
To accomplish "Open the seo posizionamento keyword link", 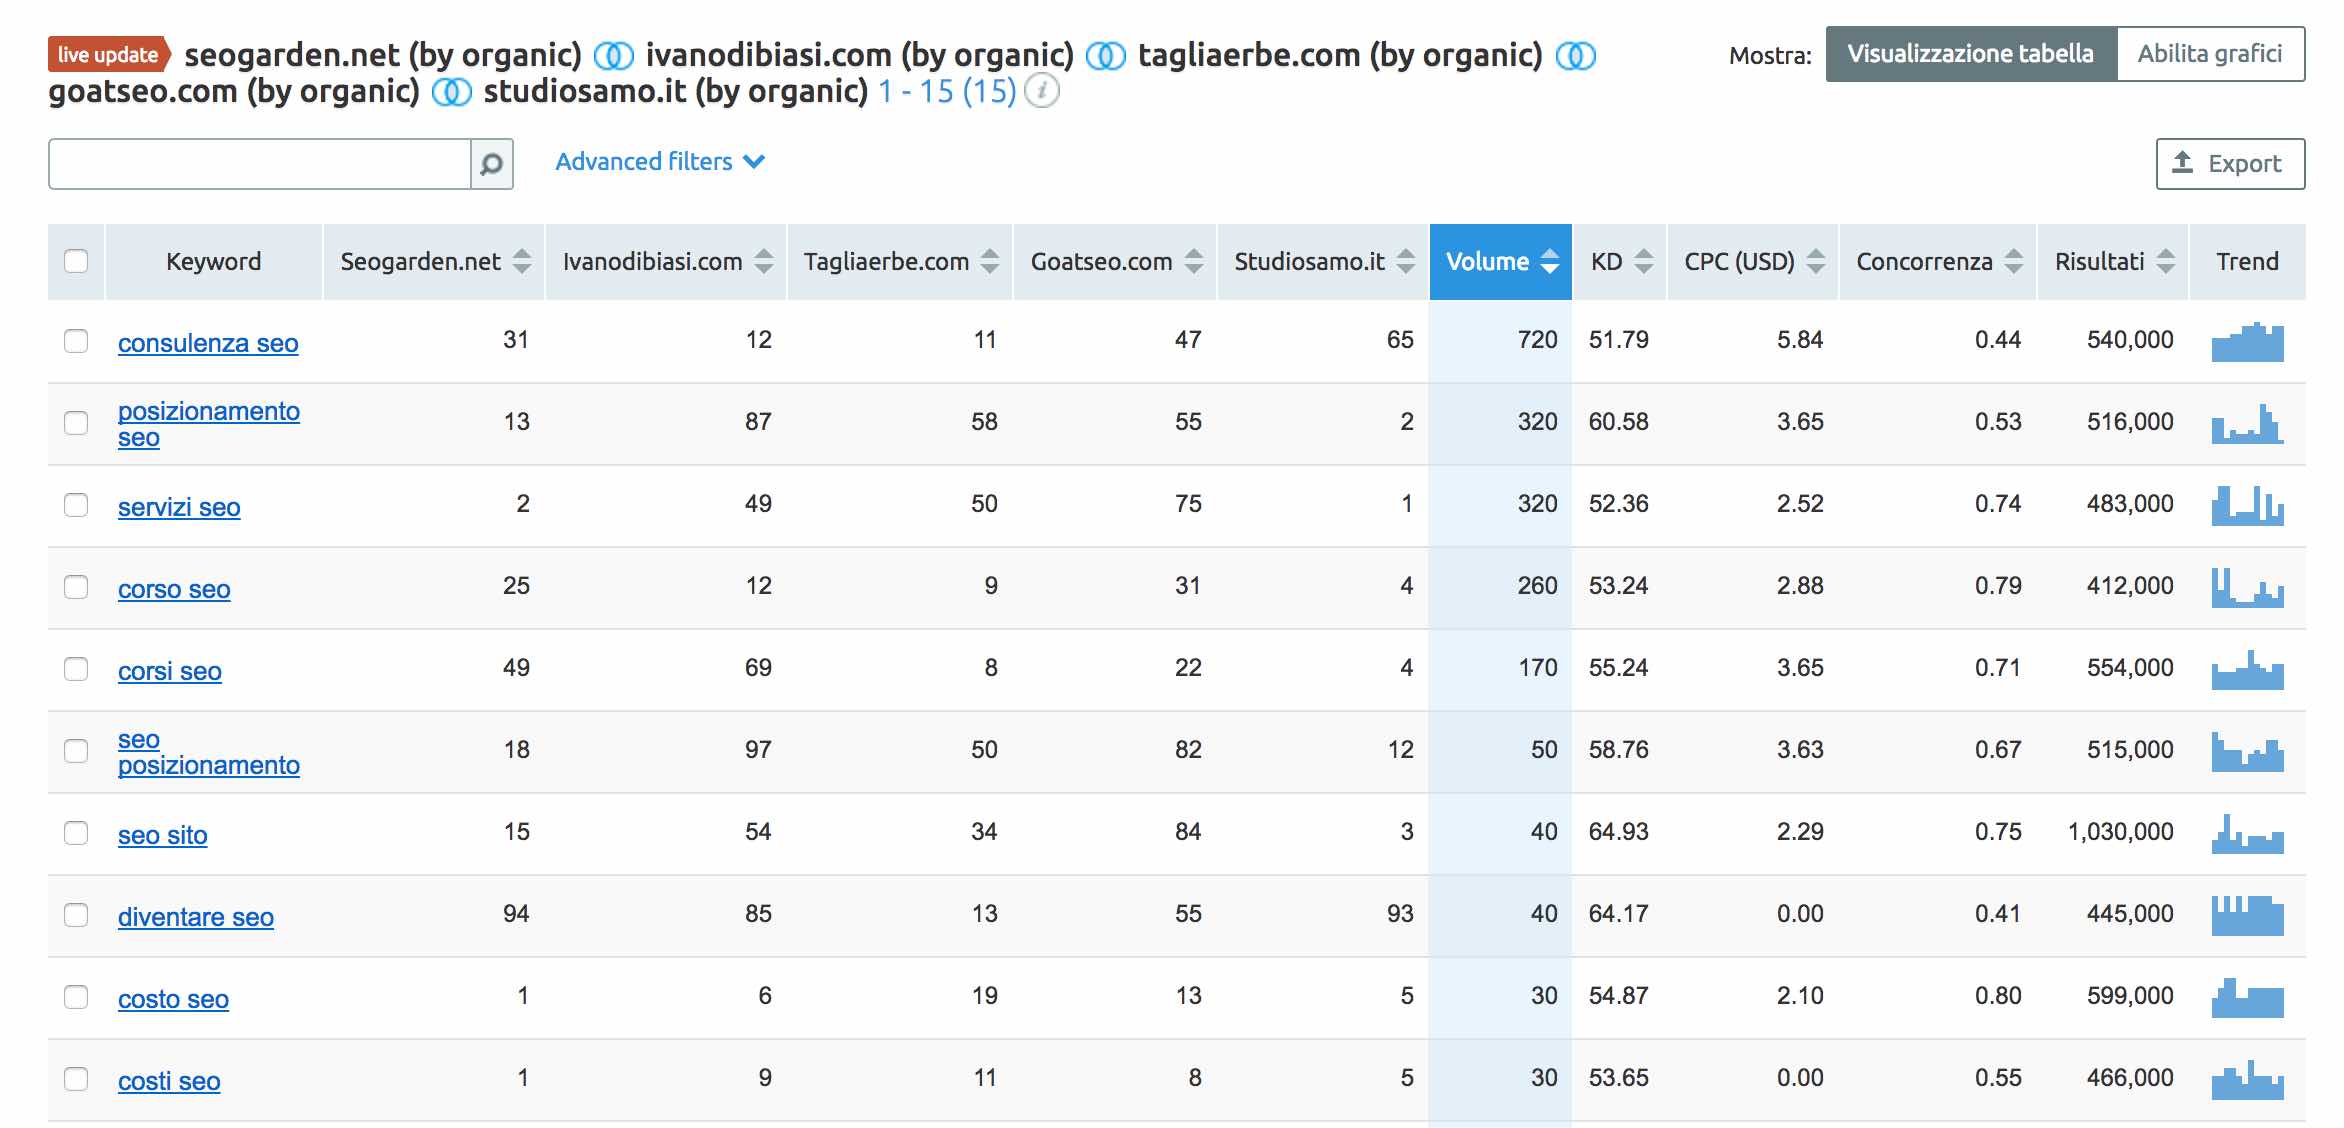I will click(x=208, y=752).
